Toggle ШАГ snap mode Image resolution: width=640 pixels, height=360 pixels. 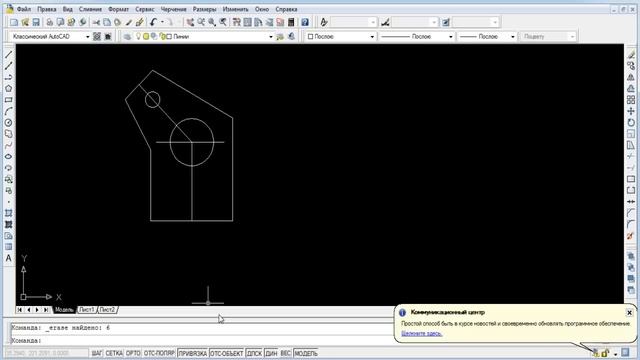pos(97,353)
